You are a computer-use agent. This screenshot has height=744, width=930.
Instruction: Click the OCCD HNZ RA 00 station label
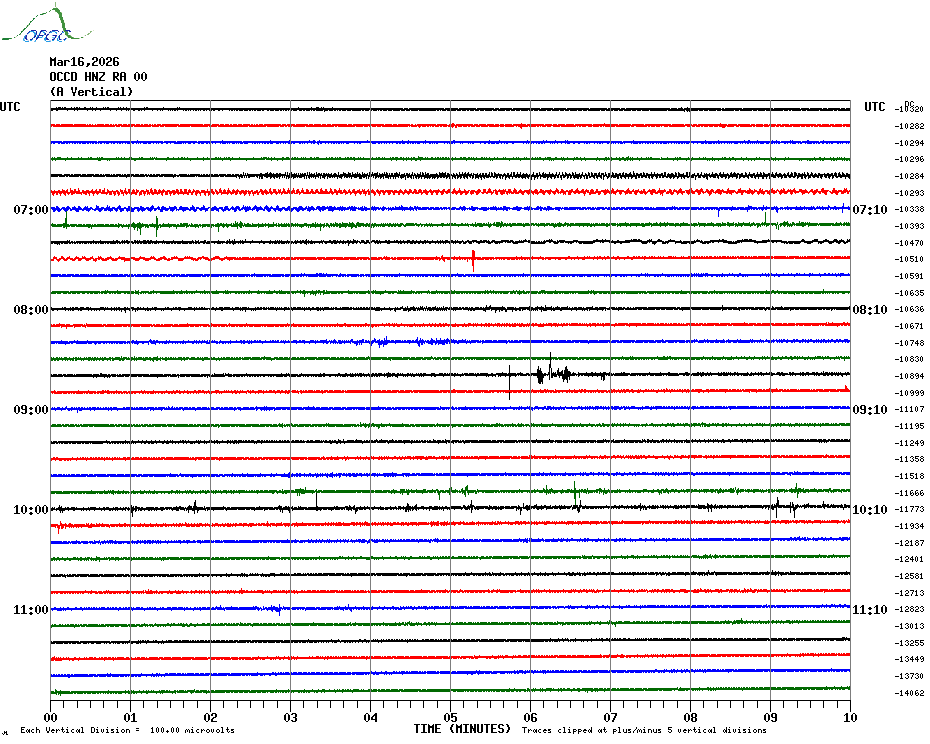pos(98,77)
